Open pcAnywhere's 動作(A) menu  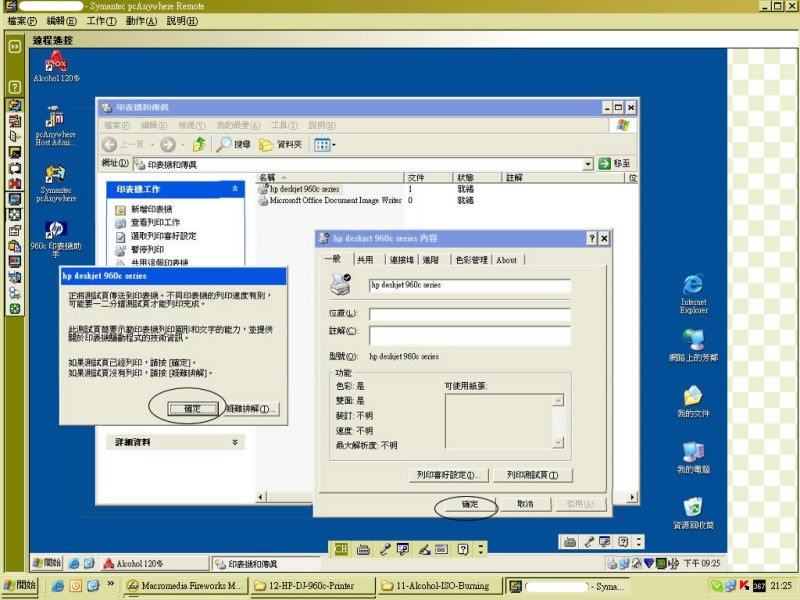pos(141,21)
